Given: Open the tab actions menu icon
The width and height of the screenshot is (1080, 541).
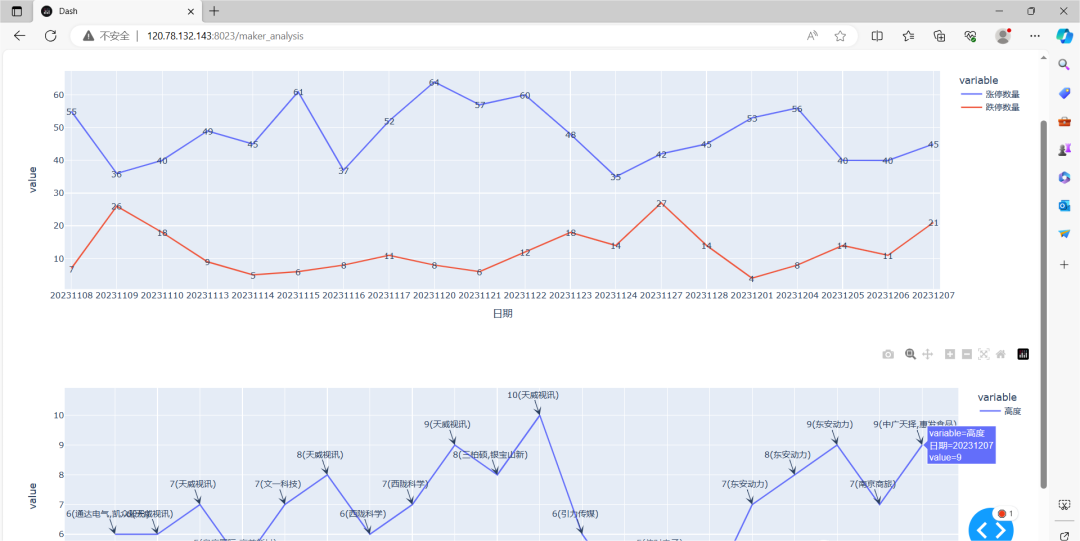Looking at the screenshot, I should click(x=17, y=11).
